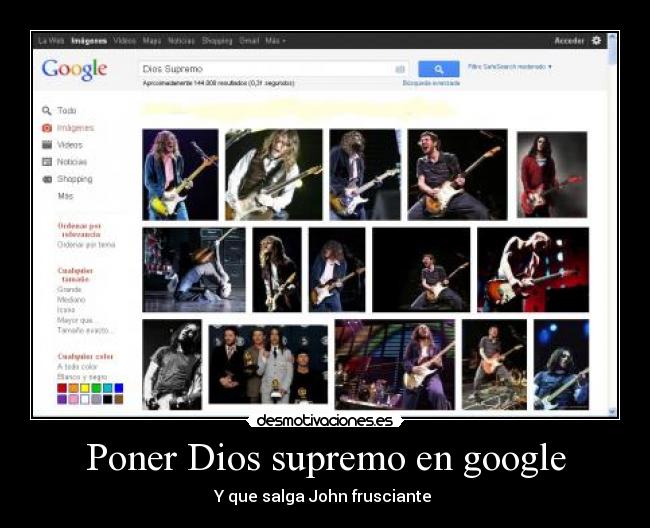Open Gmail from the top navigation bar
The image size is (650, 528).
click(249, 41)
